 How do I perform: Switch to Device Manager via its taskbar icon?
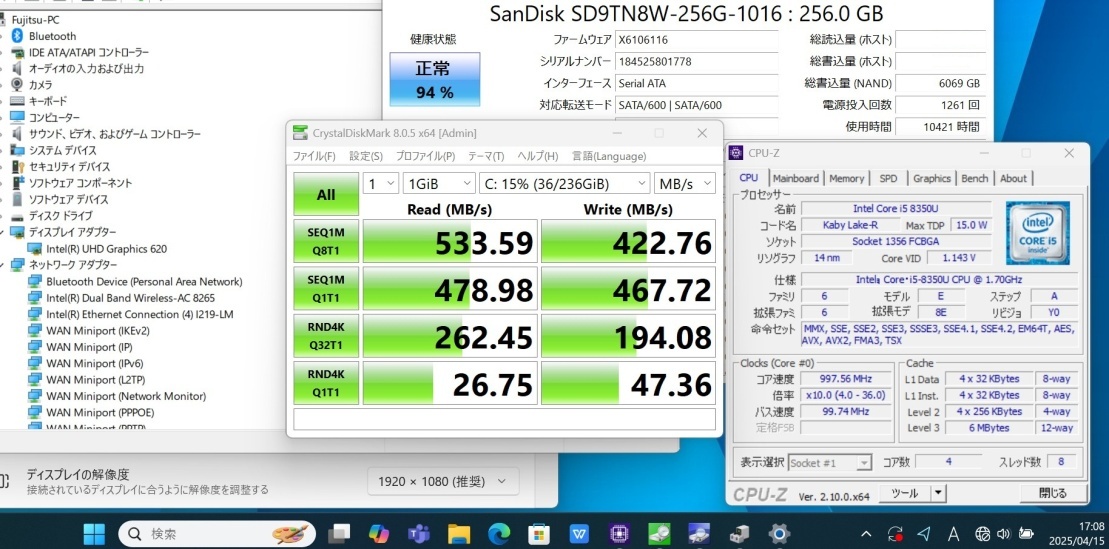[x=739, y=533]
